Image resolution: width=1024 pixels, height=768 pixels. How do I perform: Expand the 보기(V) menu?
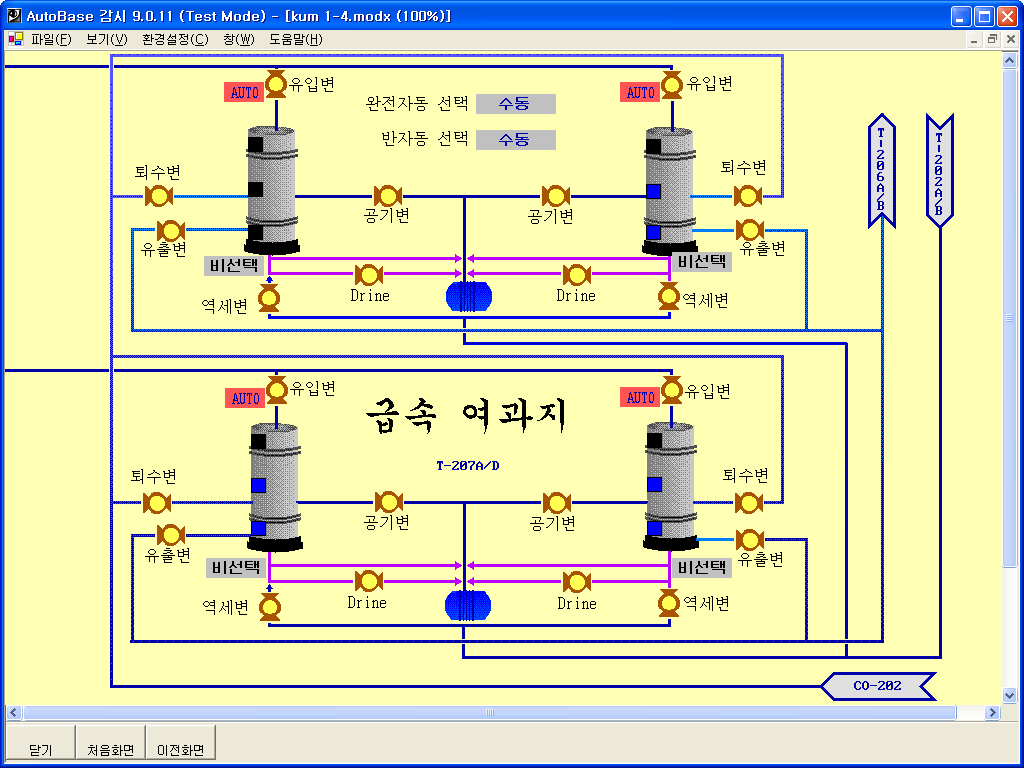pos(107,40)
